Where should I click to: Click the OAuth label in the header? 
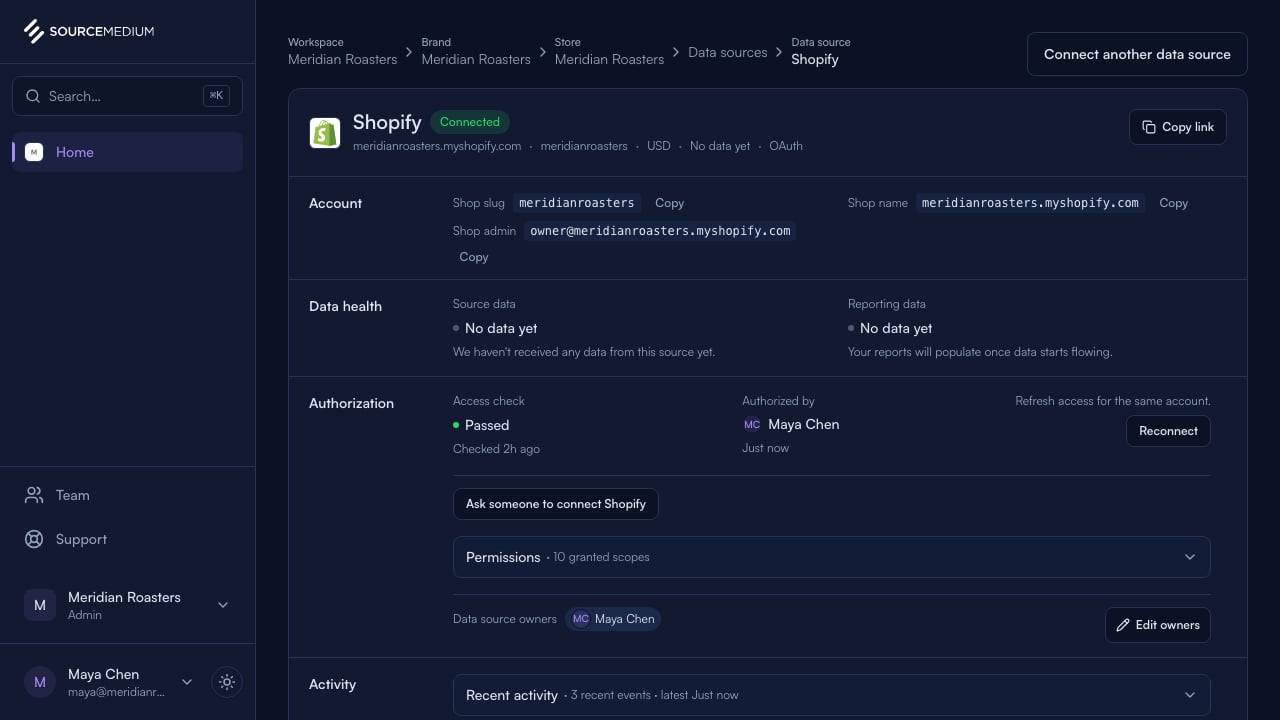click(x=786, y=146)
